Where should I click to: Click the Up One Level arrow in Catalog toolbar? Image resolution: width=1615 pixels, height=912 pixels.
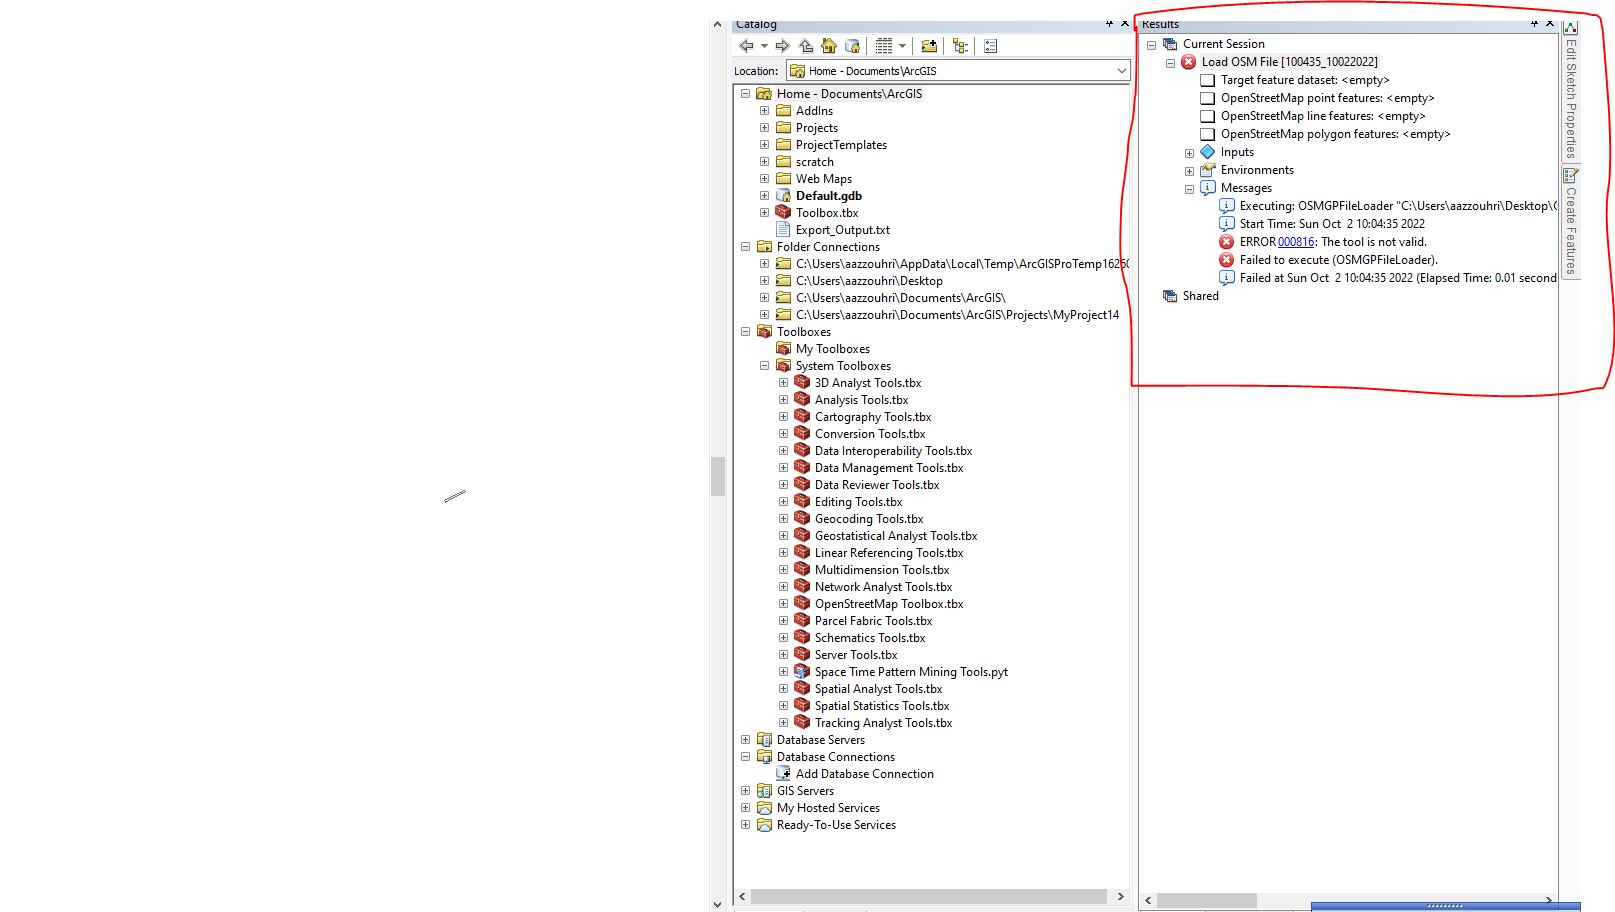(x=805, y=45)
